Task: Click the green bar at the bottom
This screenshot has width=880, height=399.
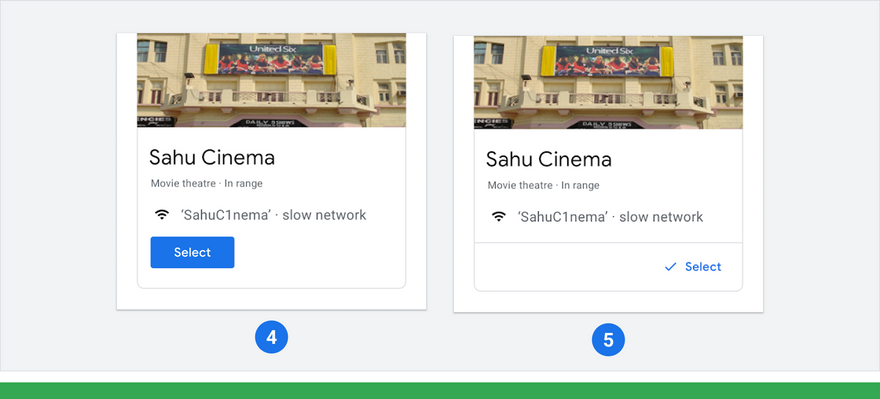Action: click(440, 391)
